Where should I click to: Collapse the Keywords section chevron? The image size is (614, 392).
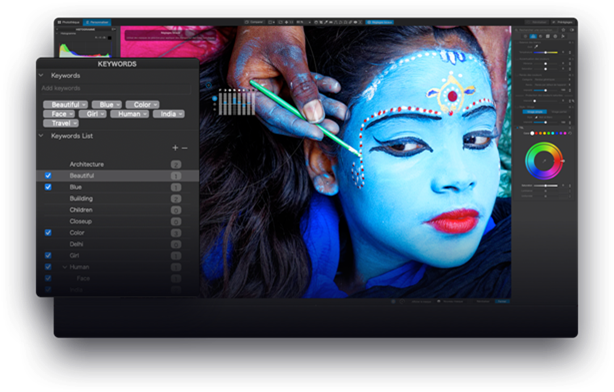point(41,75)
